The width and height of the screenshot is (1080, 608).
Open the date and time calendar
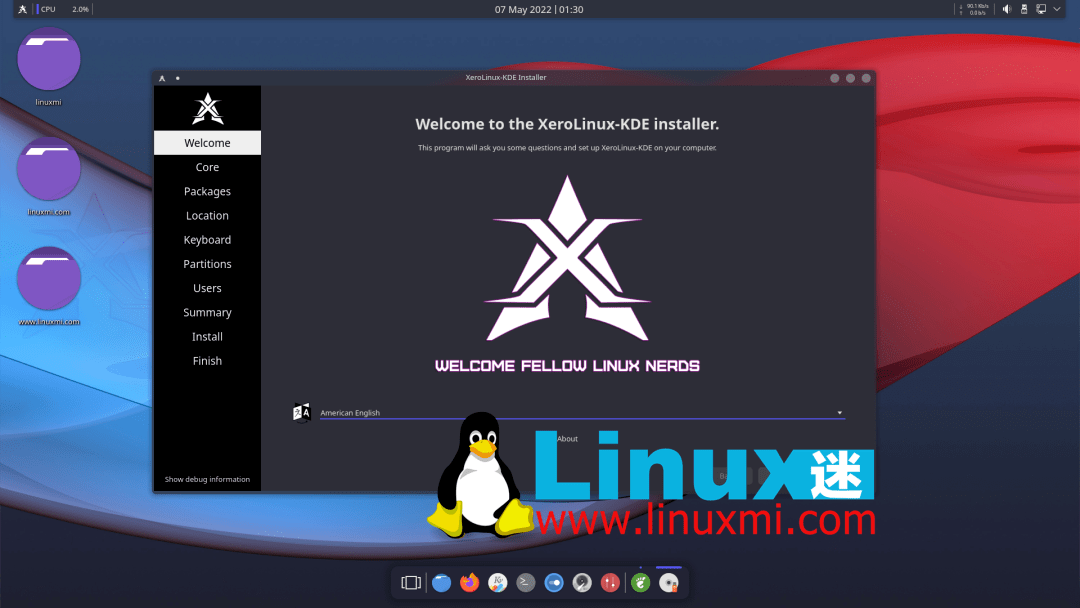(x=539, y=10)
